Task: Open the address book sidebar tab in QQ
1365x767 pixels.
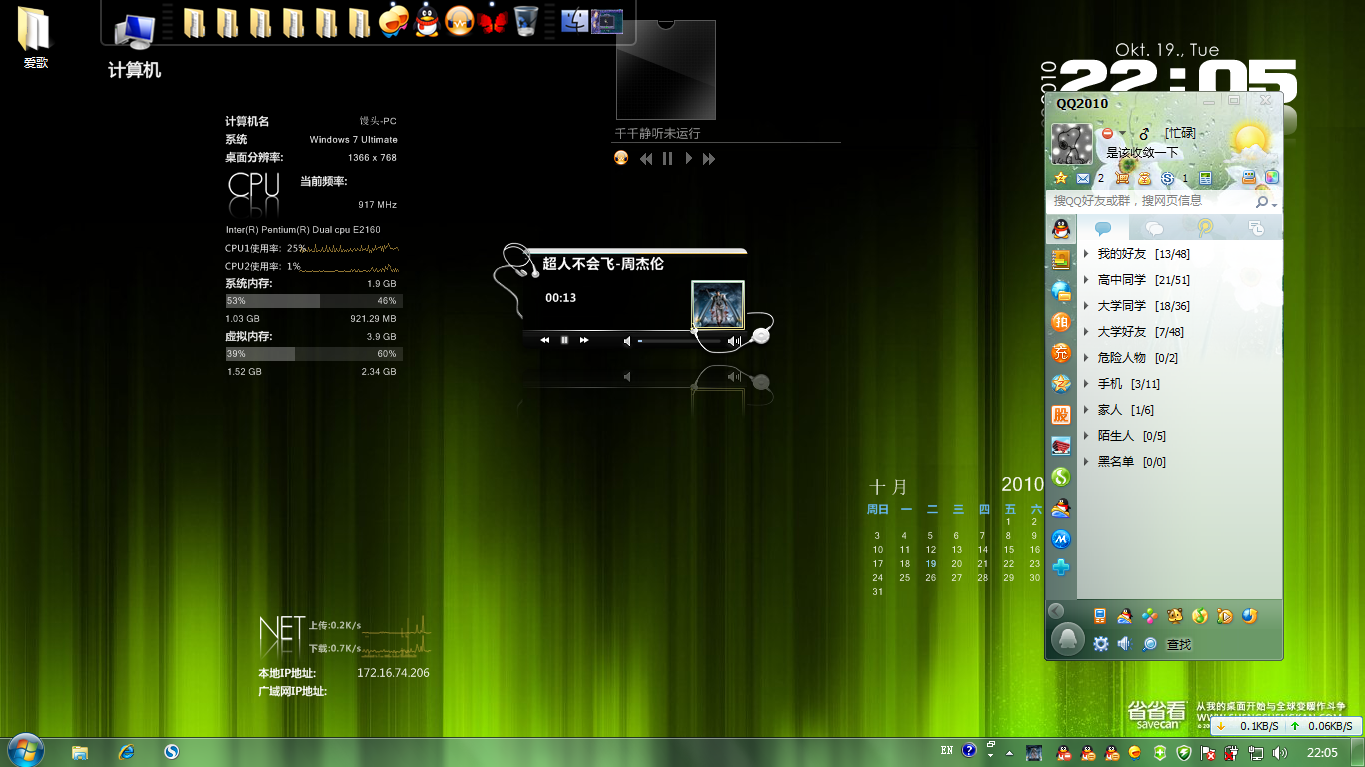Action: [1061, 260]
